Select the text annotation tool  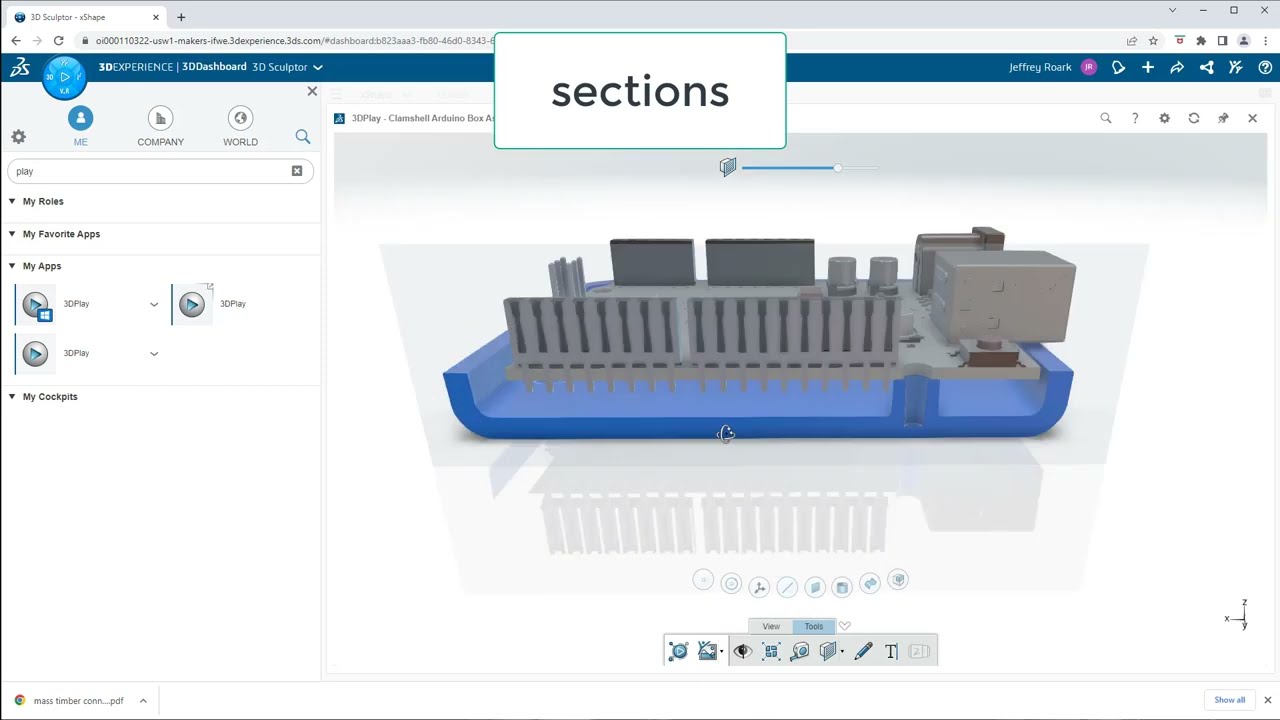tap(891, 651)
